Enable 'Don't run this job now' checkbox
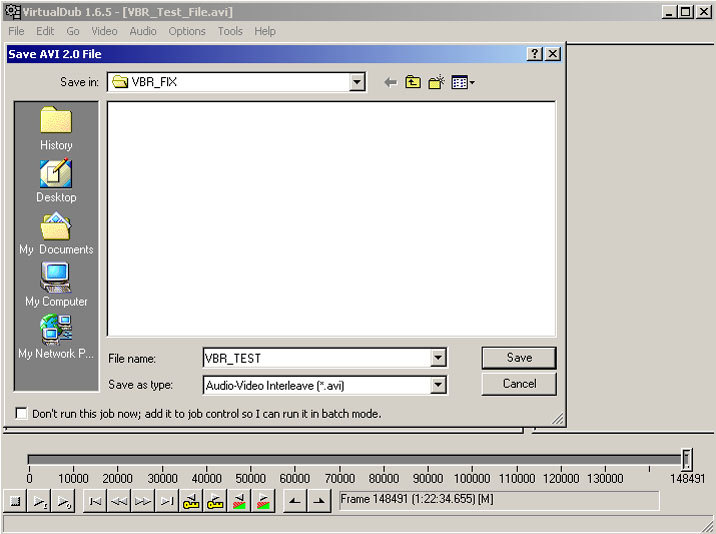716x534 pixels. 21,413
